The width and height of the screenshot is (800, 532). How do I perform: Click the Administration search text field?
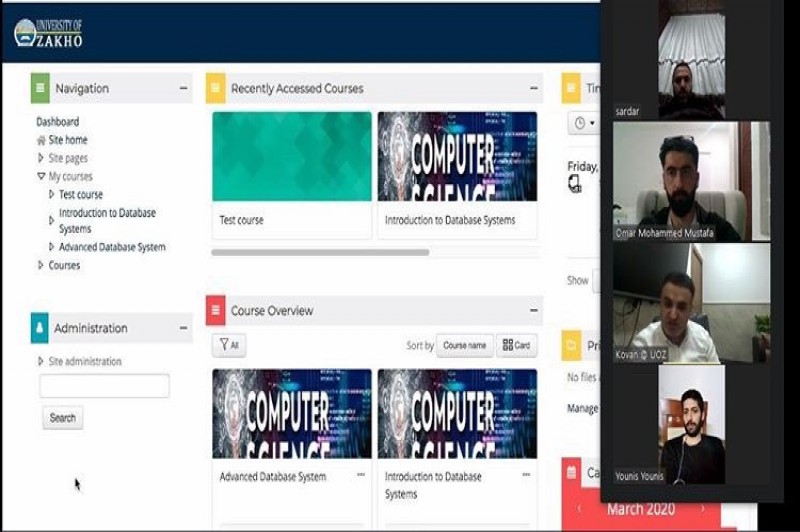(x=104, y=386)
